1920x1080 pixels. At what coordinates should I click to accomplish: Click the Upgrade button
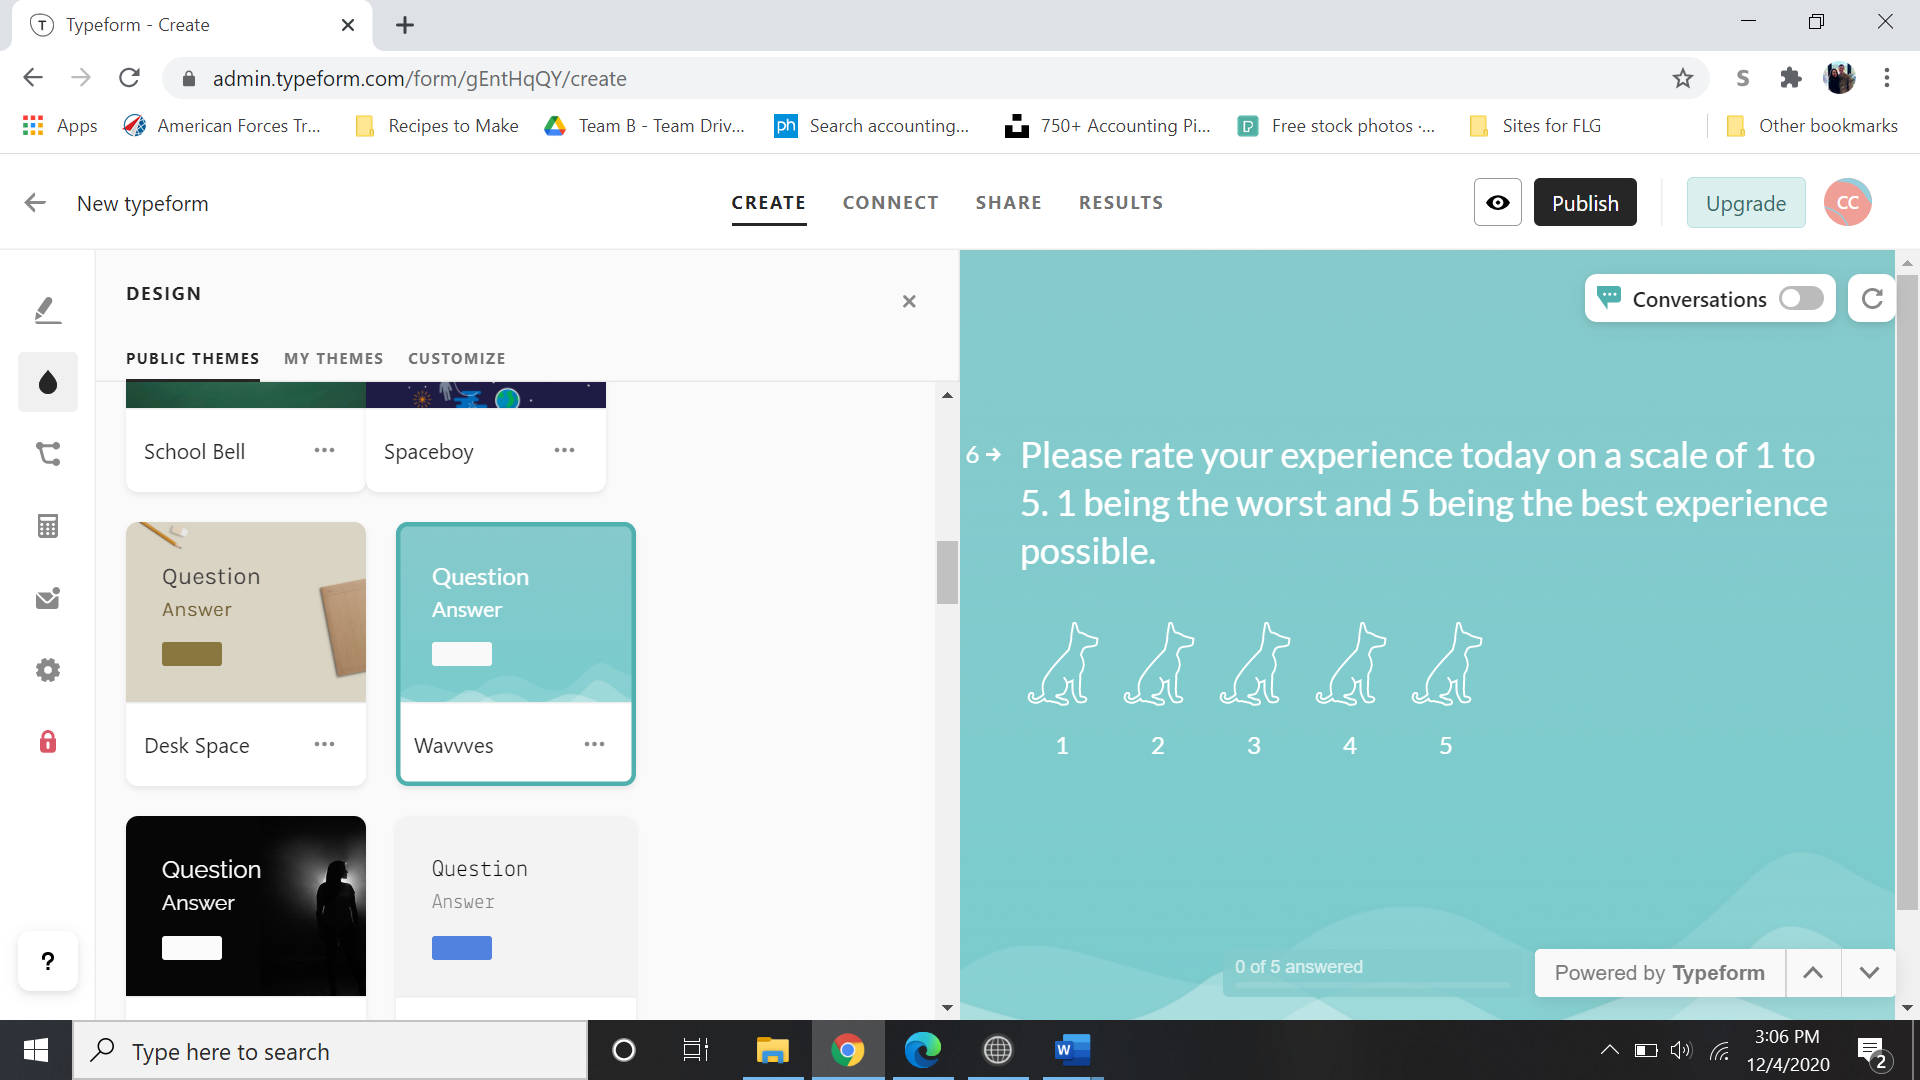1745,203
